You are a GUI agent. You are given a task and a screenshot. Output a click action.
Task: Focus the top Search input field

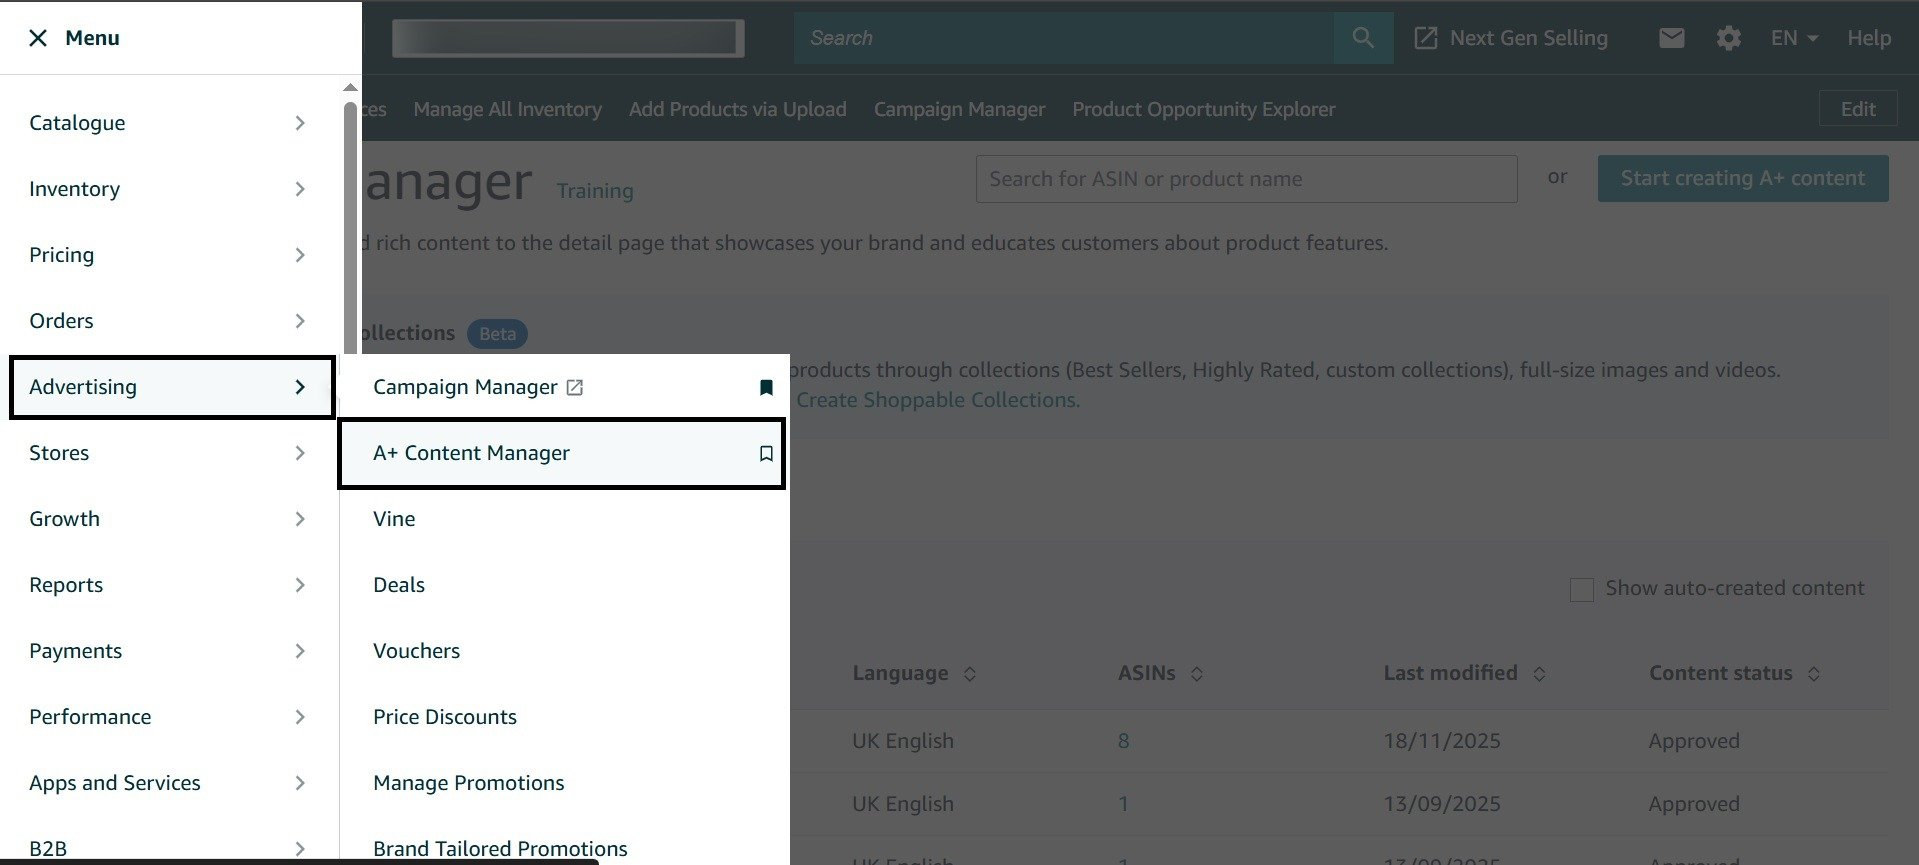1064,38
